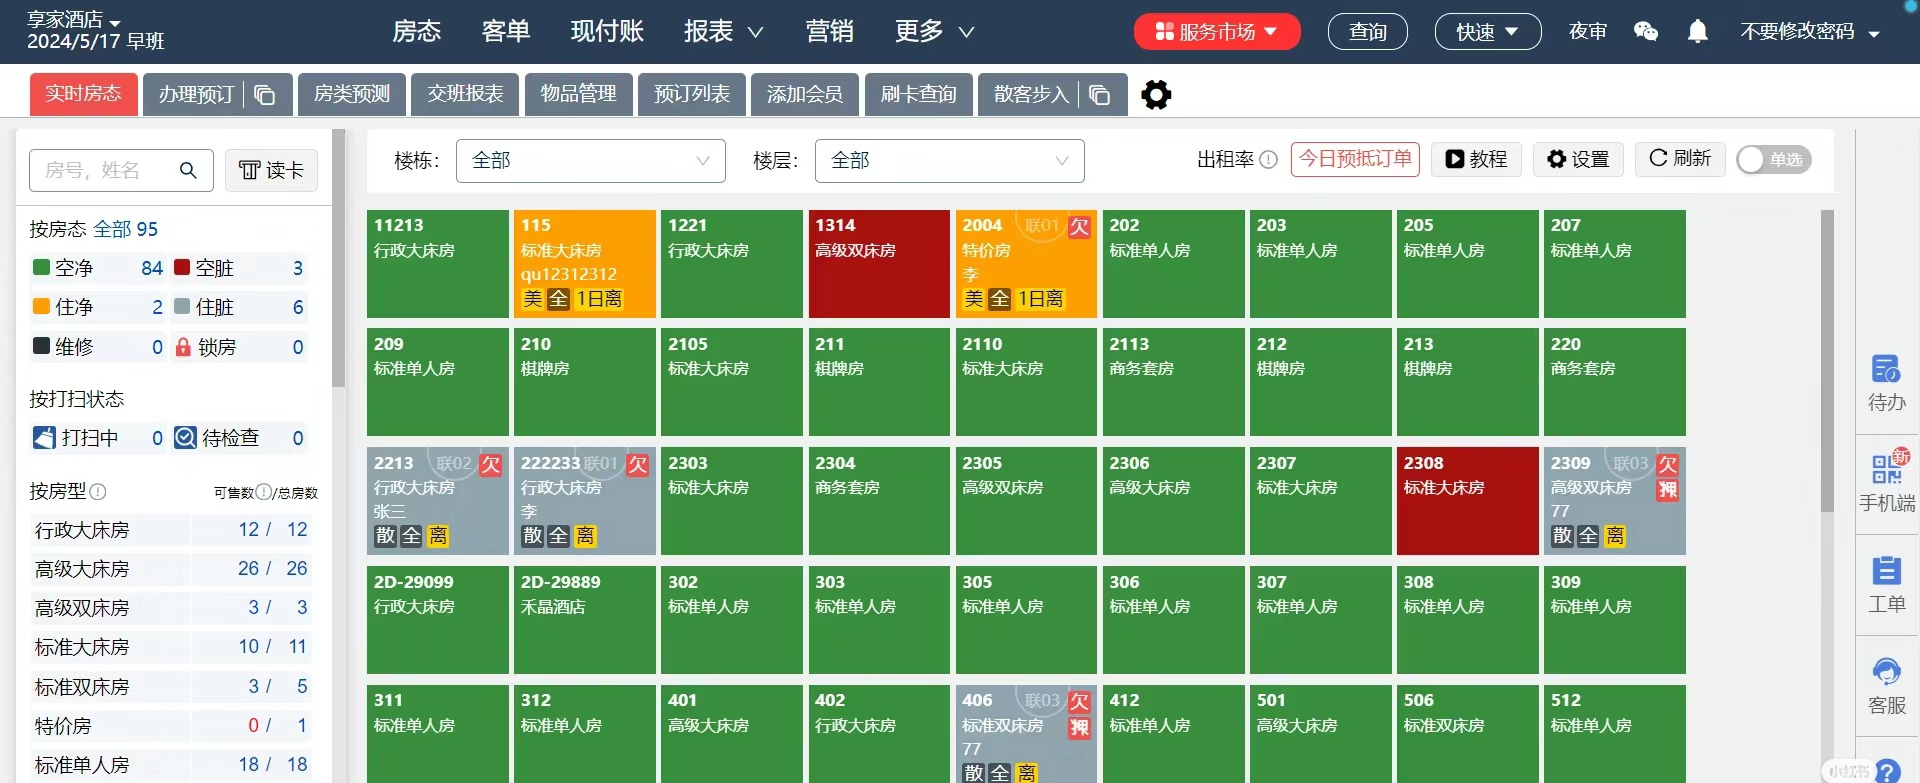Open the 楼栋 dropdown
This screenshot has width=1920, height=783.
click(x=590, y=161)
